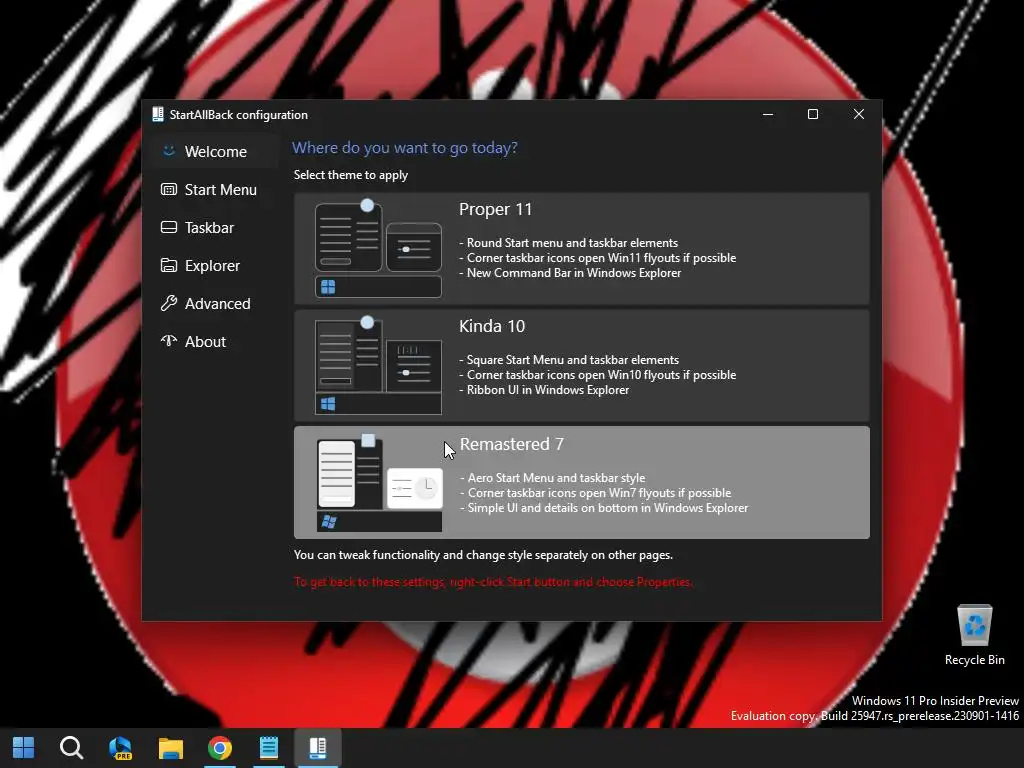Click the red 'To get back to these settings' note
The image size is (1024, 768).
pyautogui.click(x=493, y=582)
